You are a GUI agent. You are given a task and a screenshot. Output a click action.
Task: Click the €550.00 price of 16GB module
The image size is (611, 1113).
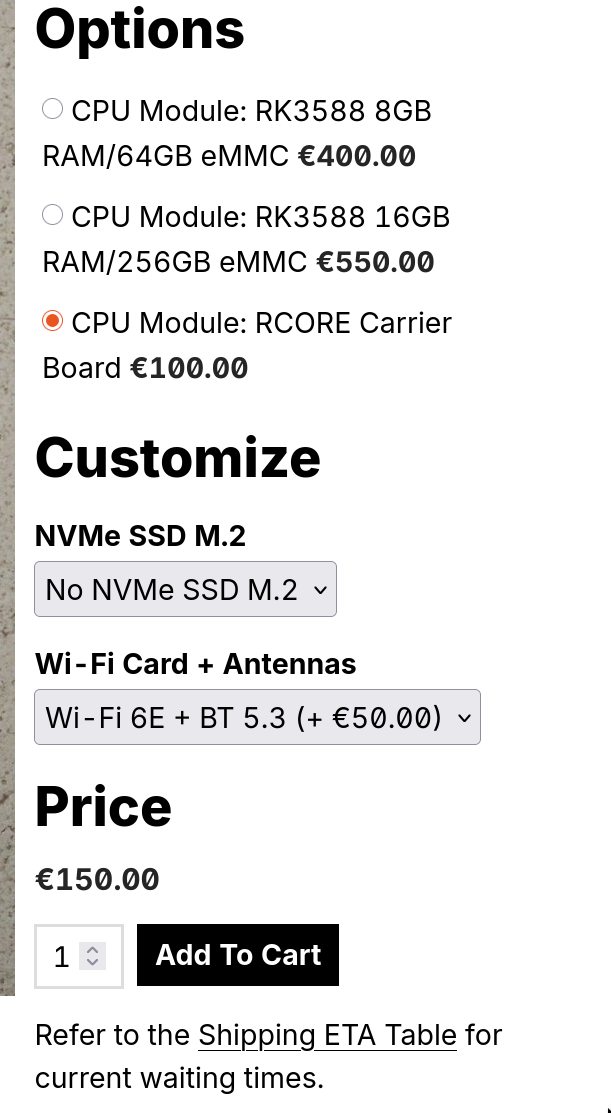[x=375, y=262]
